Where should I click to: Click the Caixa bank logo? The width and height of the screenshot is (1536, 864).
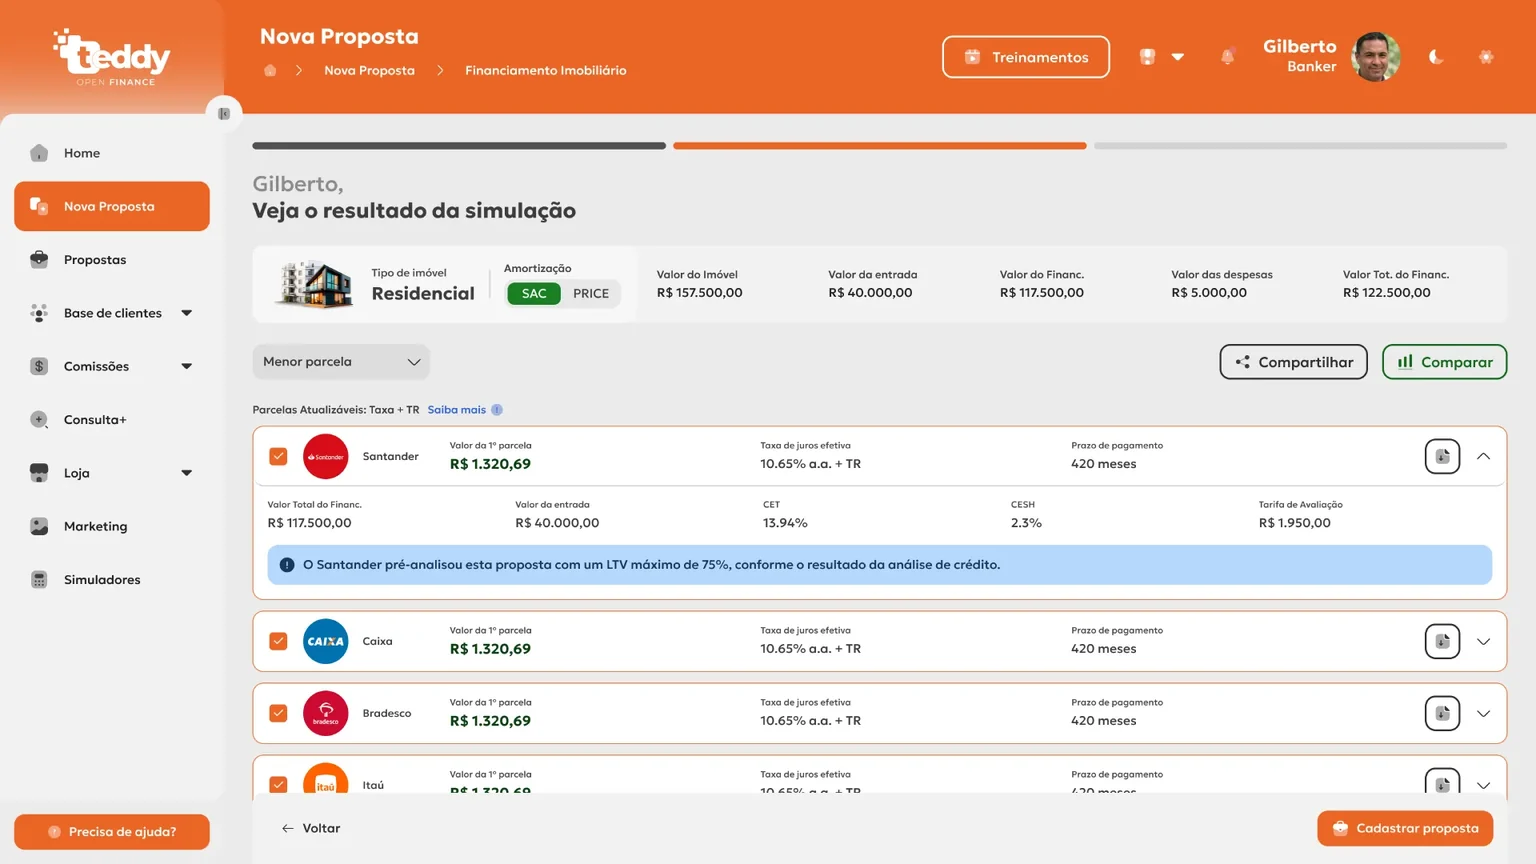click(x=325, y=641)
